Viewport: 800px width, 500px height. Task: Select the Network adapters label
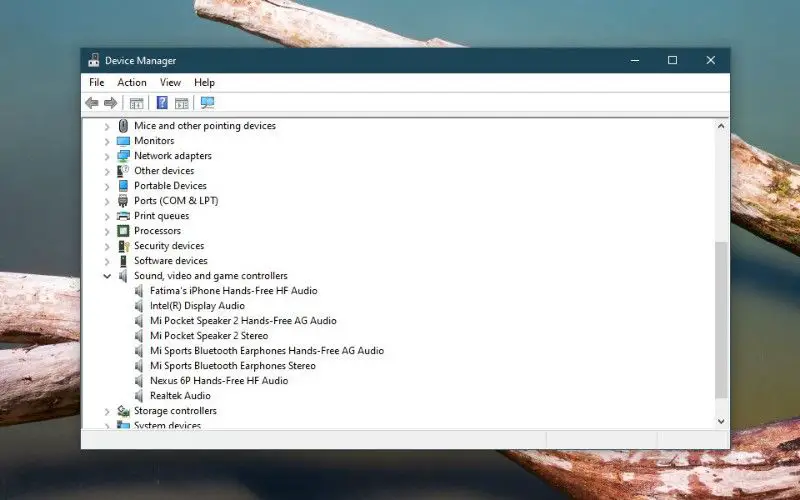[x=172, y=156]
